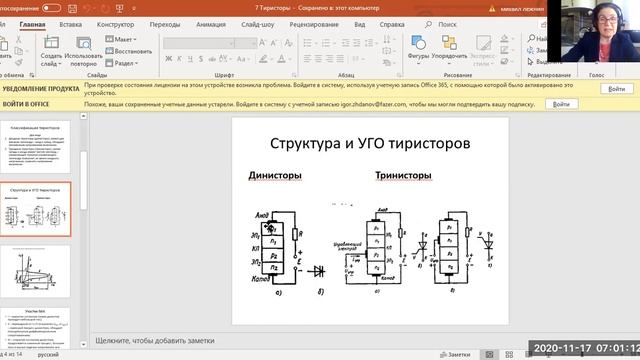640x360 pixels.
Task: Open the Раздел dropdown
Action: 121,63
